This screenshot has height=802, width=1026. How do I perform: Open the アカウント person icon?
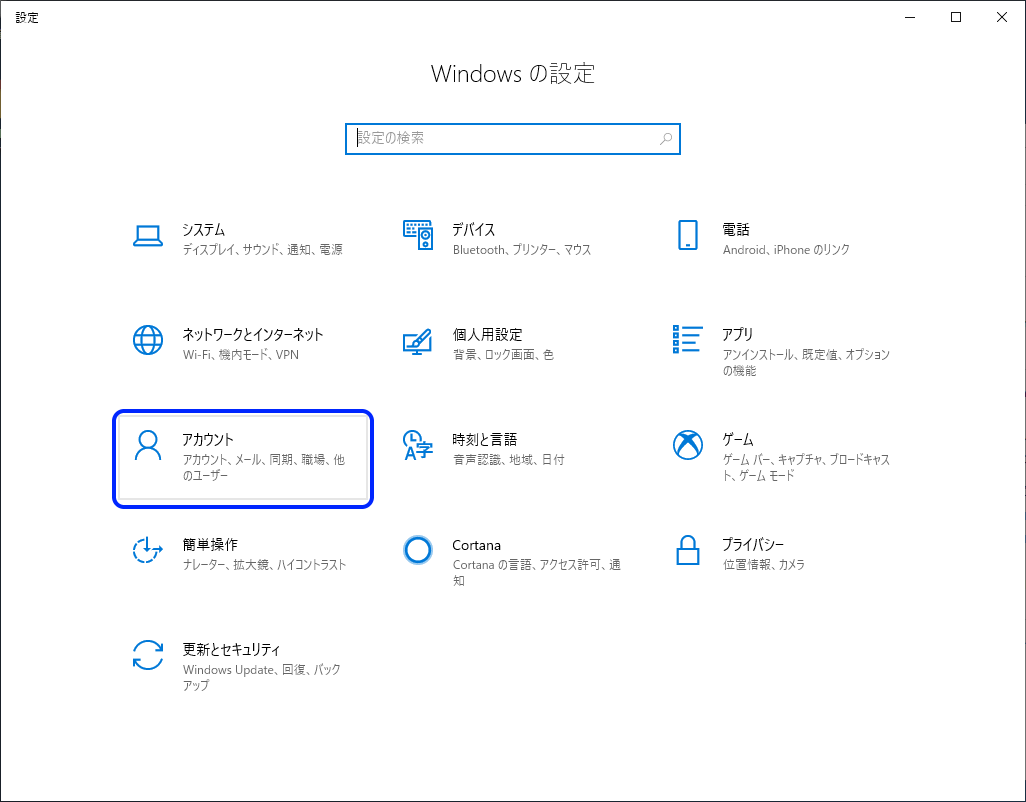pyautogui.click(x=148, y=445)
